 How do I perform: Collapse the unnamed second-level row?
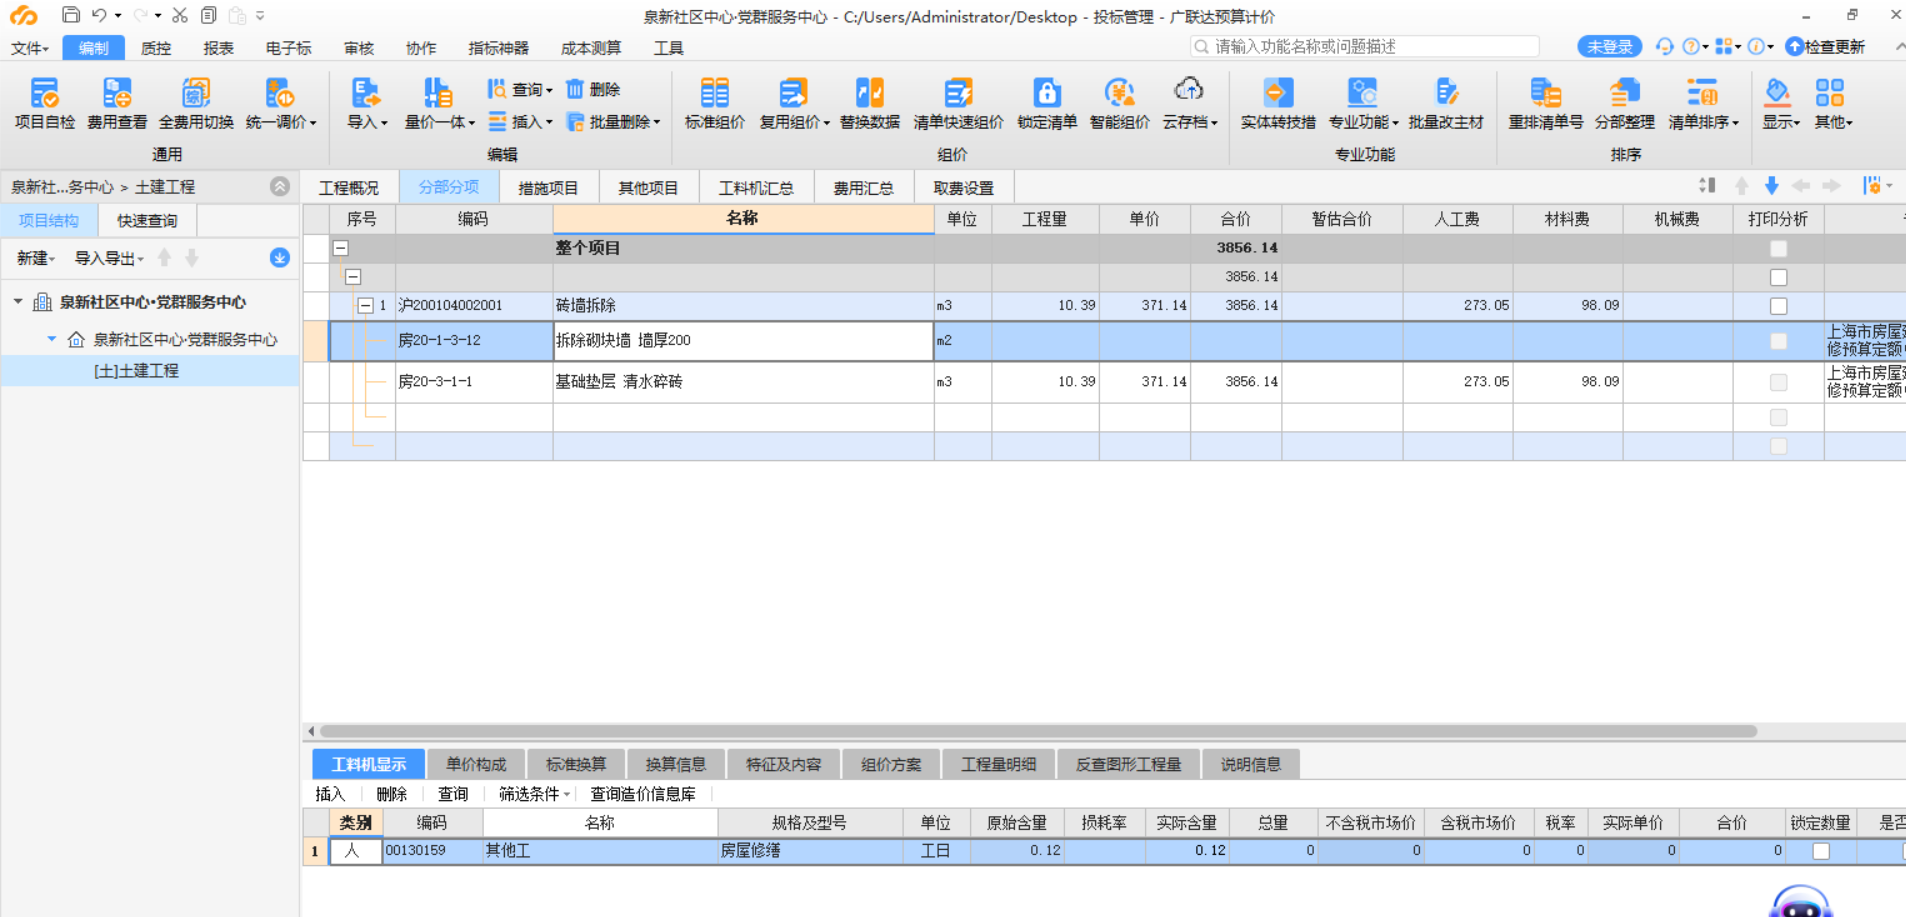point(353,277)
